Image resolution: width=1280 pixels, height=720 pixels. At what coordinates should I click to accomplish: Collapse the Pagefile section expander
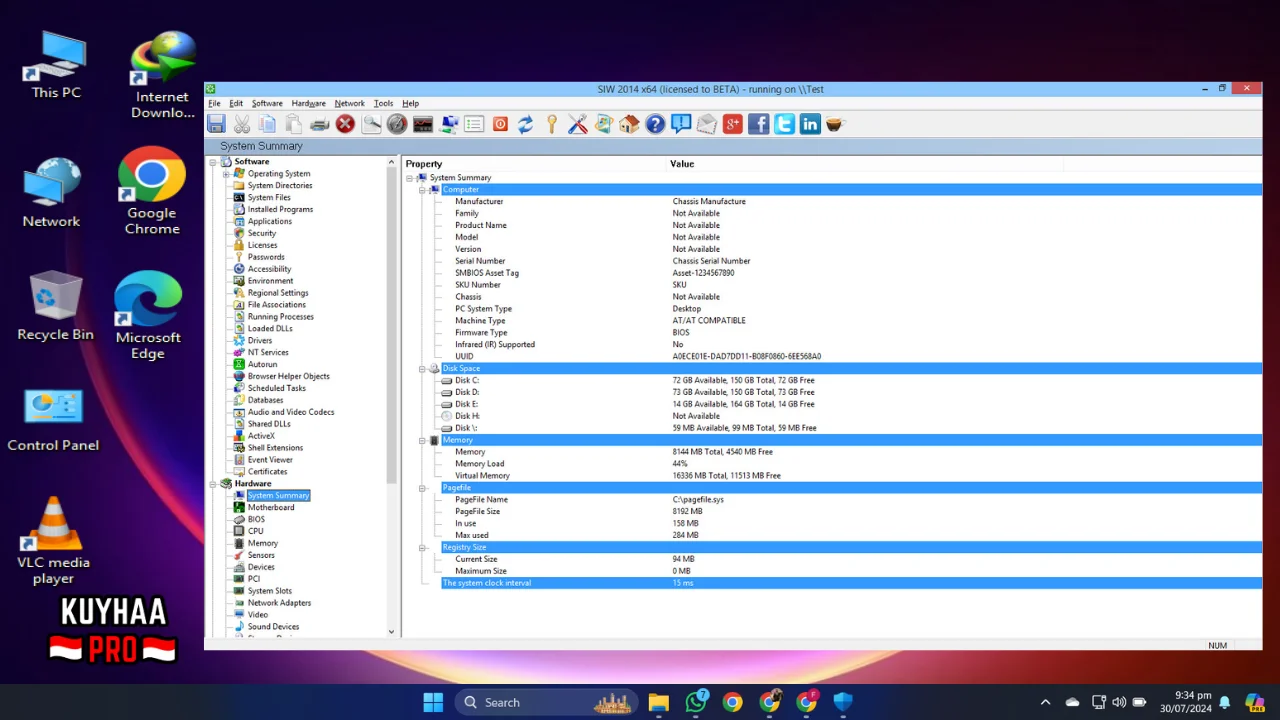click(x=423, y=488)
